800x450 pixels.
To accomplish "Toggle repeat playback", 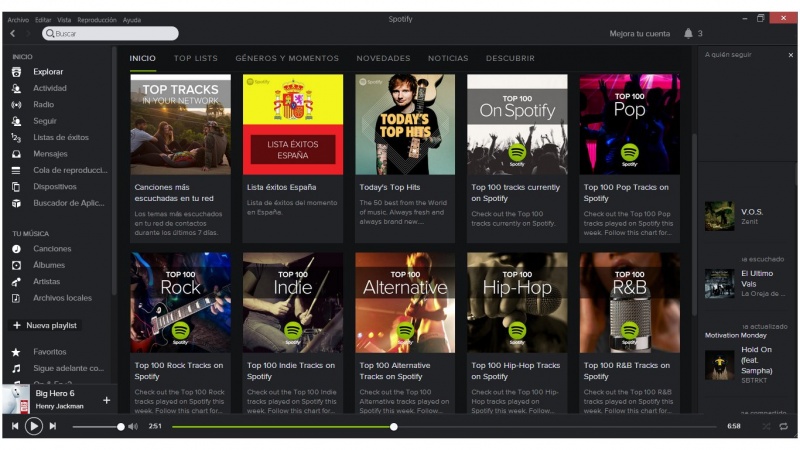I will [784, 426].
